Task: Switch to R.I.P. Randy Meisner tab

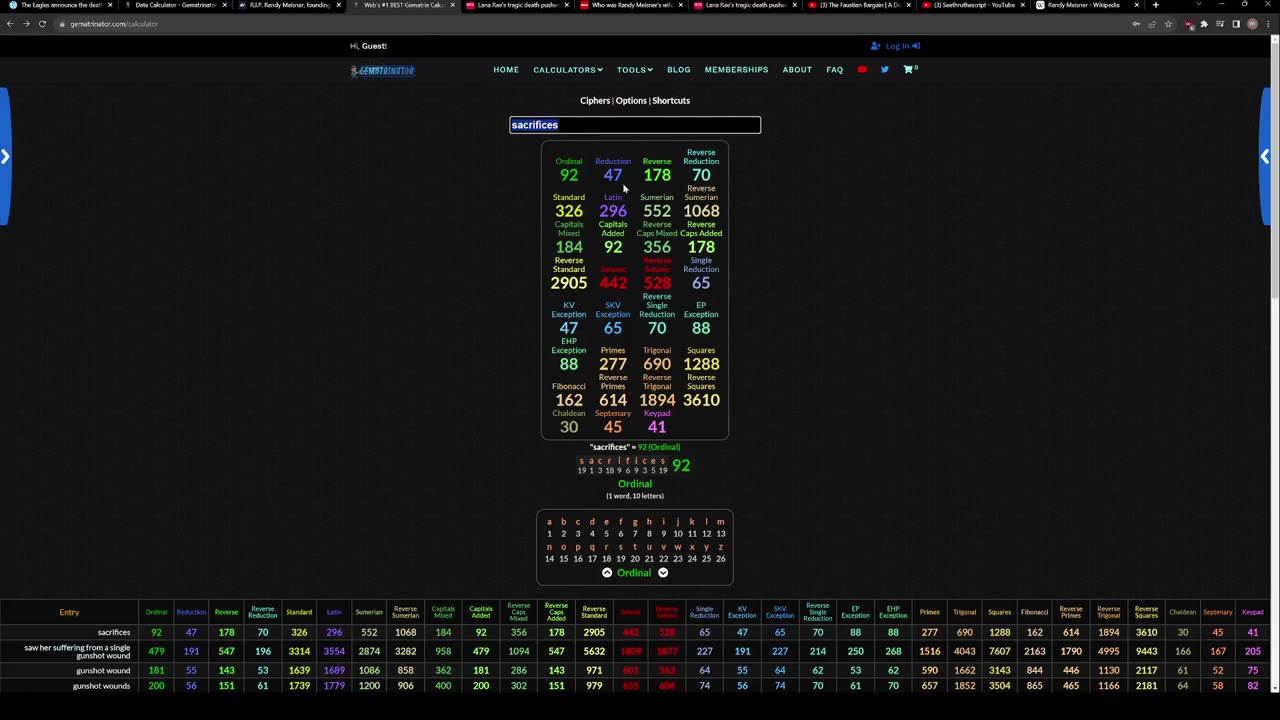Action: pyautogui.click(x=289, y=5)
